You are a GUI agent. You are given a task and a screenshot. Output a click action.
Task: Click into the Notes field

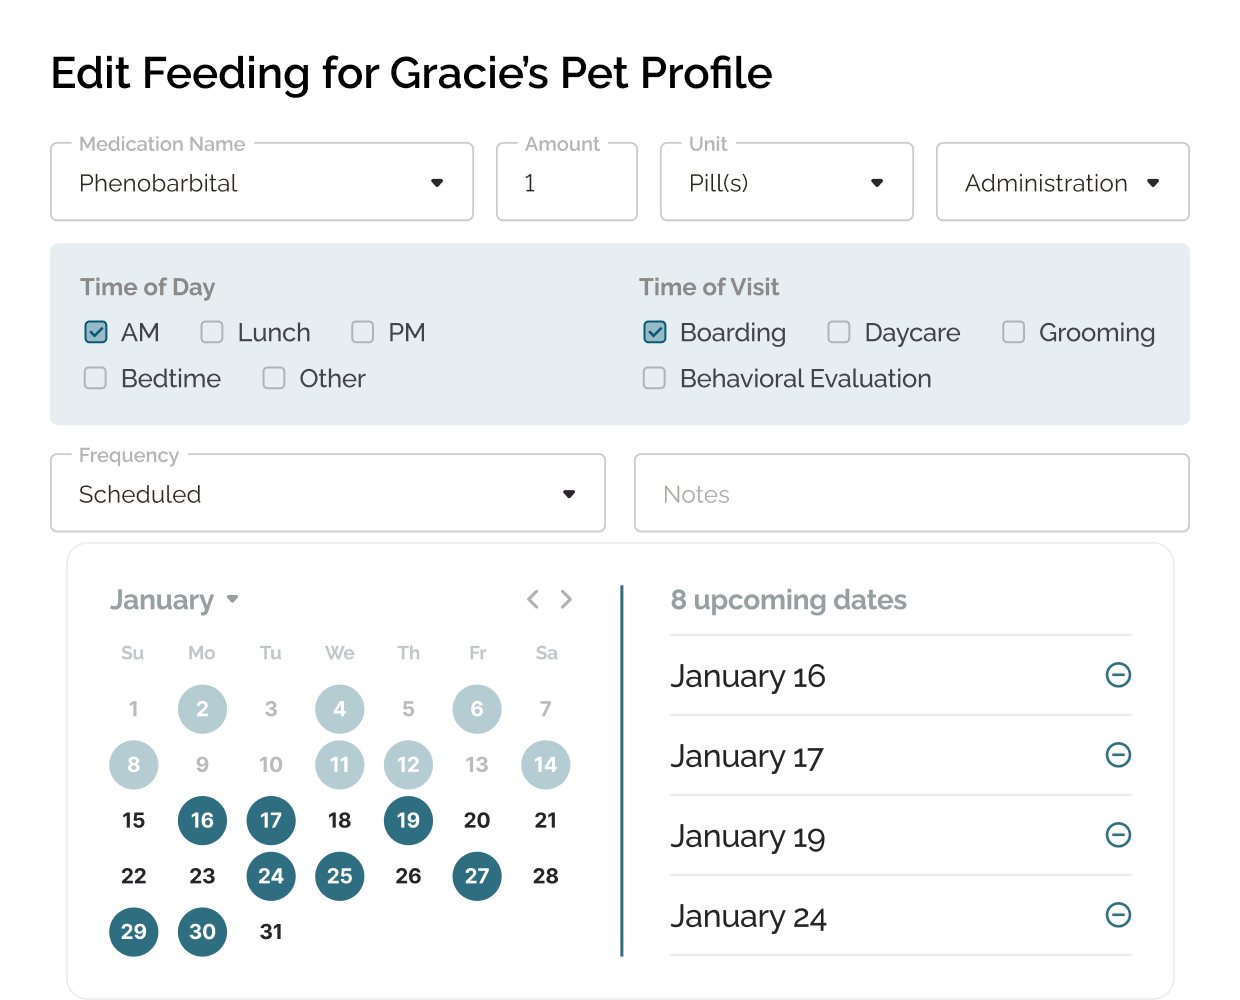[x=912, y=494]
